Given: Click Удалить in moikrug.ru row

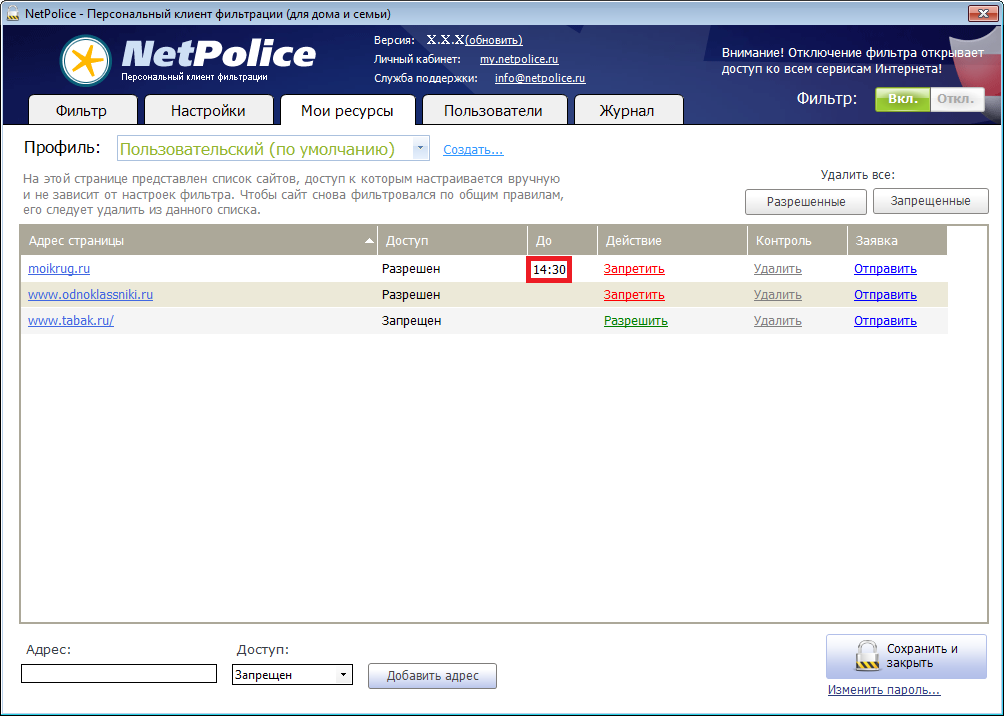Looking at the screenshot, I should [777, 269].
